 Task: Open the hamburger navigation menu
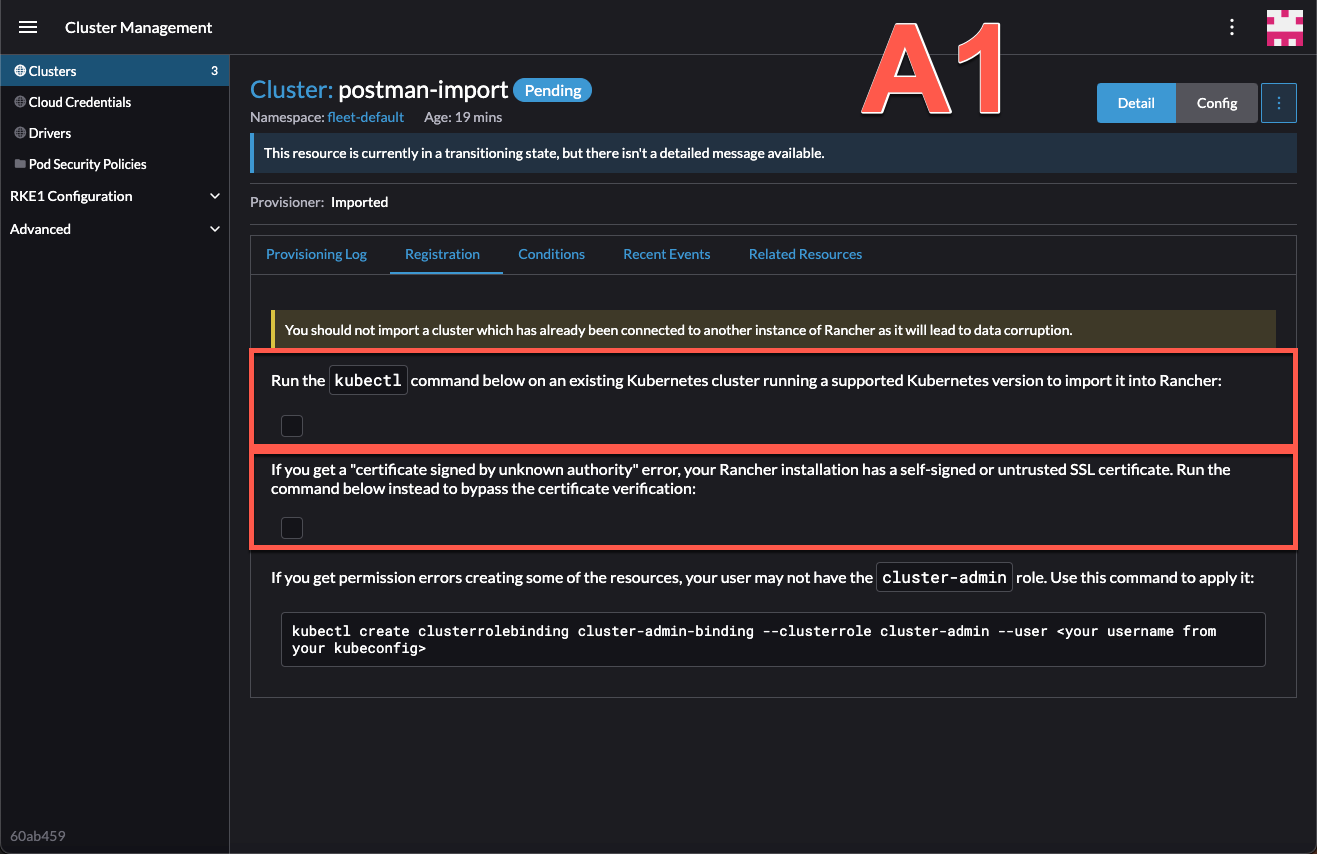coord(27,27)
